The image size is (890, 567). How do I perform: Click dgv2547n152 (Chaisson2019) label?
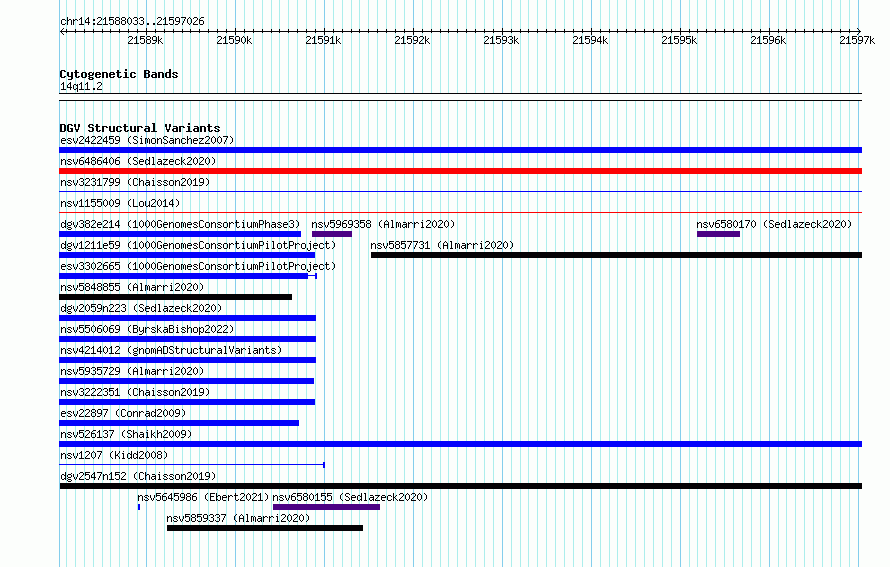pos(138,476)
